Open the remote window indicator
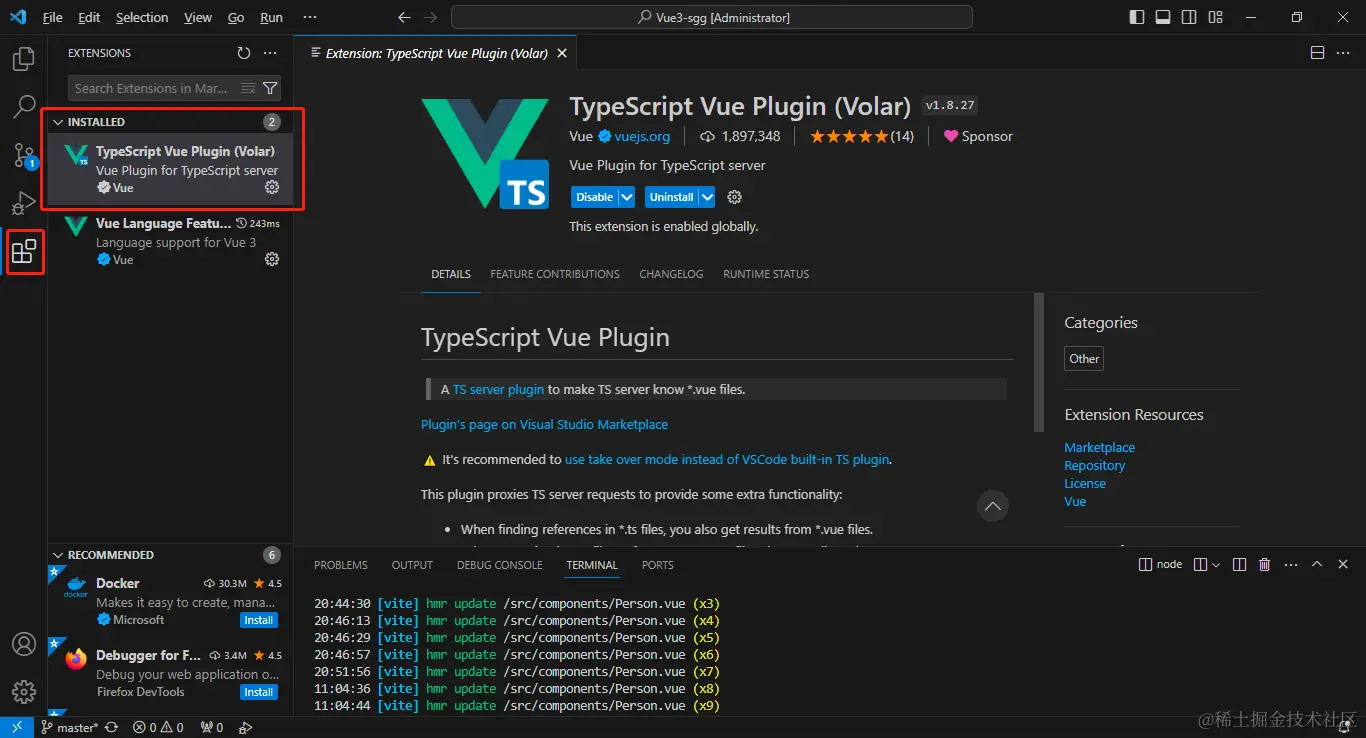Screen dimensions: 1366x738 coord(17,727)
